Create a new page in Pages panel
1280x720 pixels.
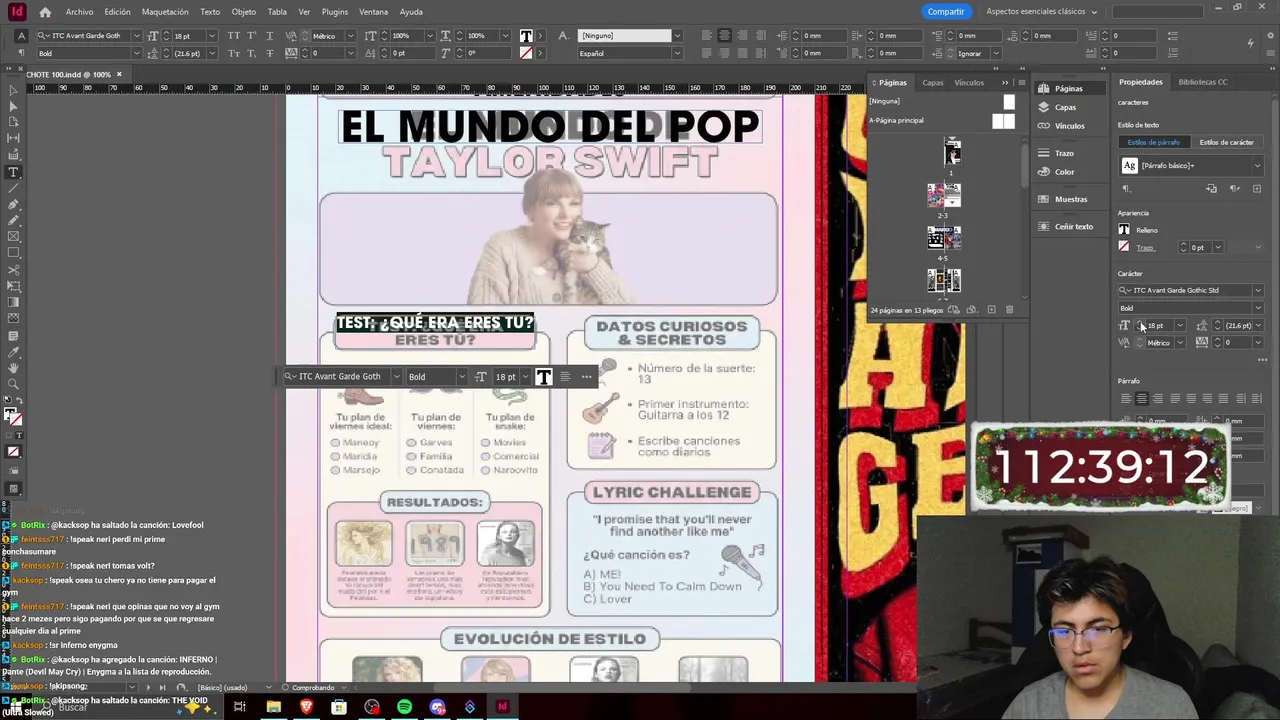[x=991, y=310]
